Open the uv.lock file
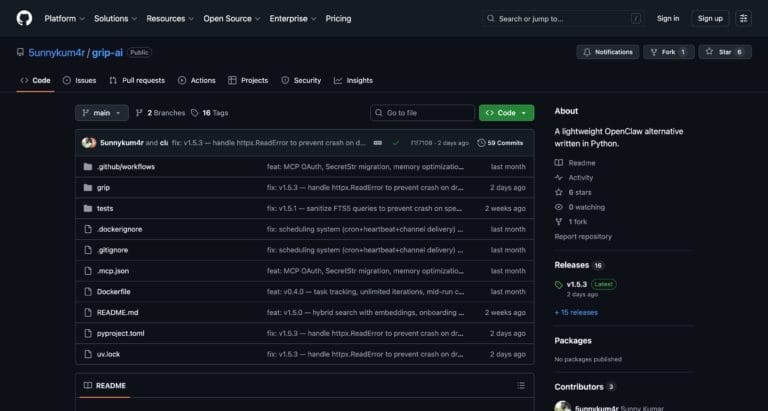The height and width of the screenshot is (411, 768). 108,354
